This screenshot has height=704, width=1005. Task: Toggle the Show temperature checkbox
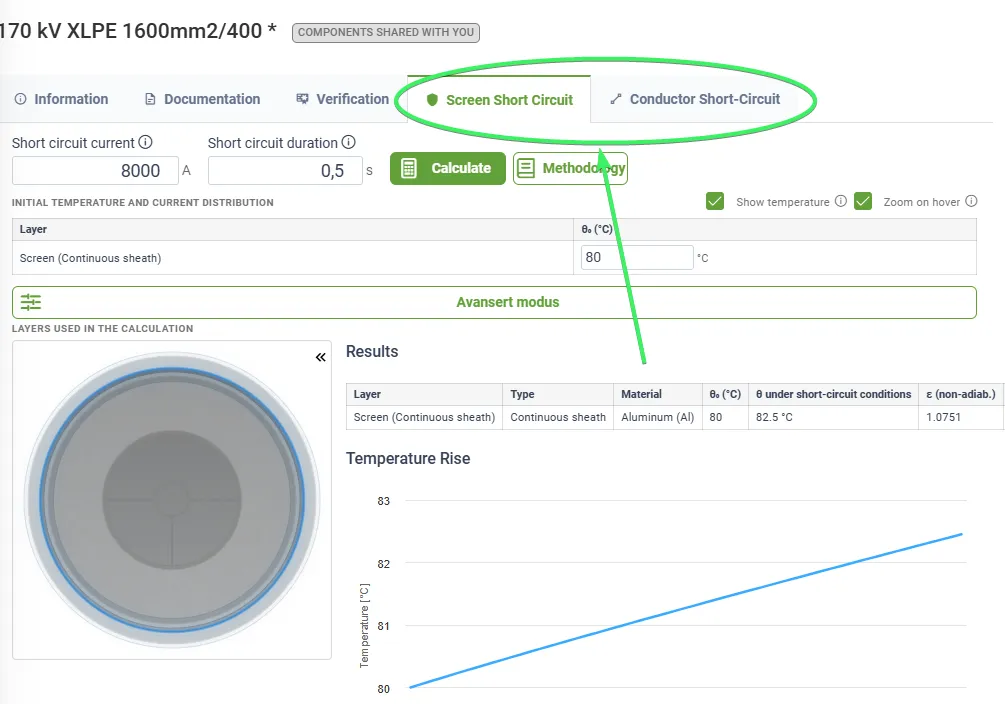(x=715, y=201)
